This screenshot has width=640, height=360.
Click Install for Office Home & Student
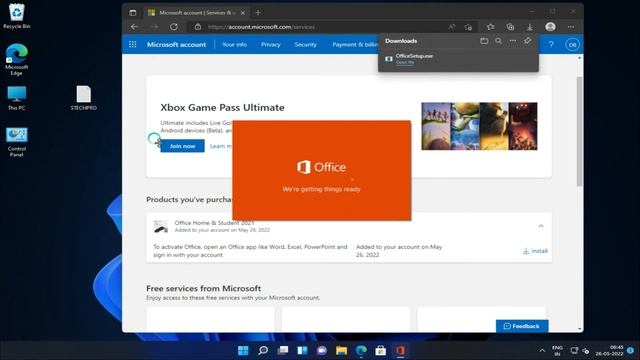coord(535,251)
